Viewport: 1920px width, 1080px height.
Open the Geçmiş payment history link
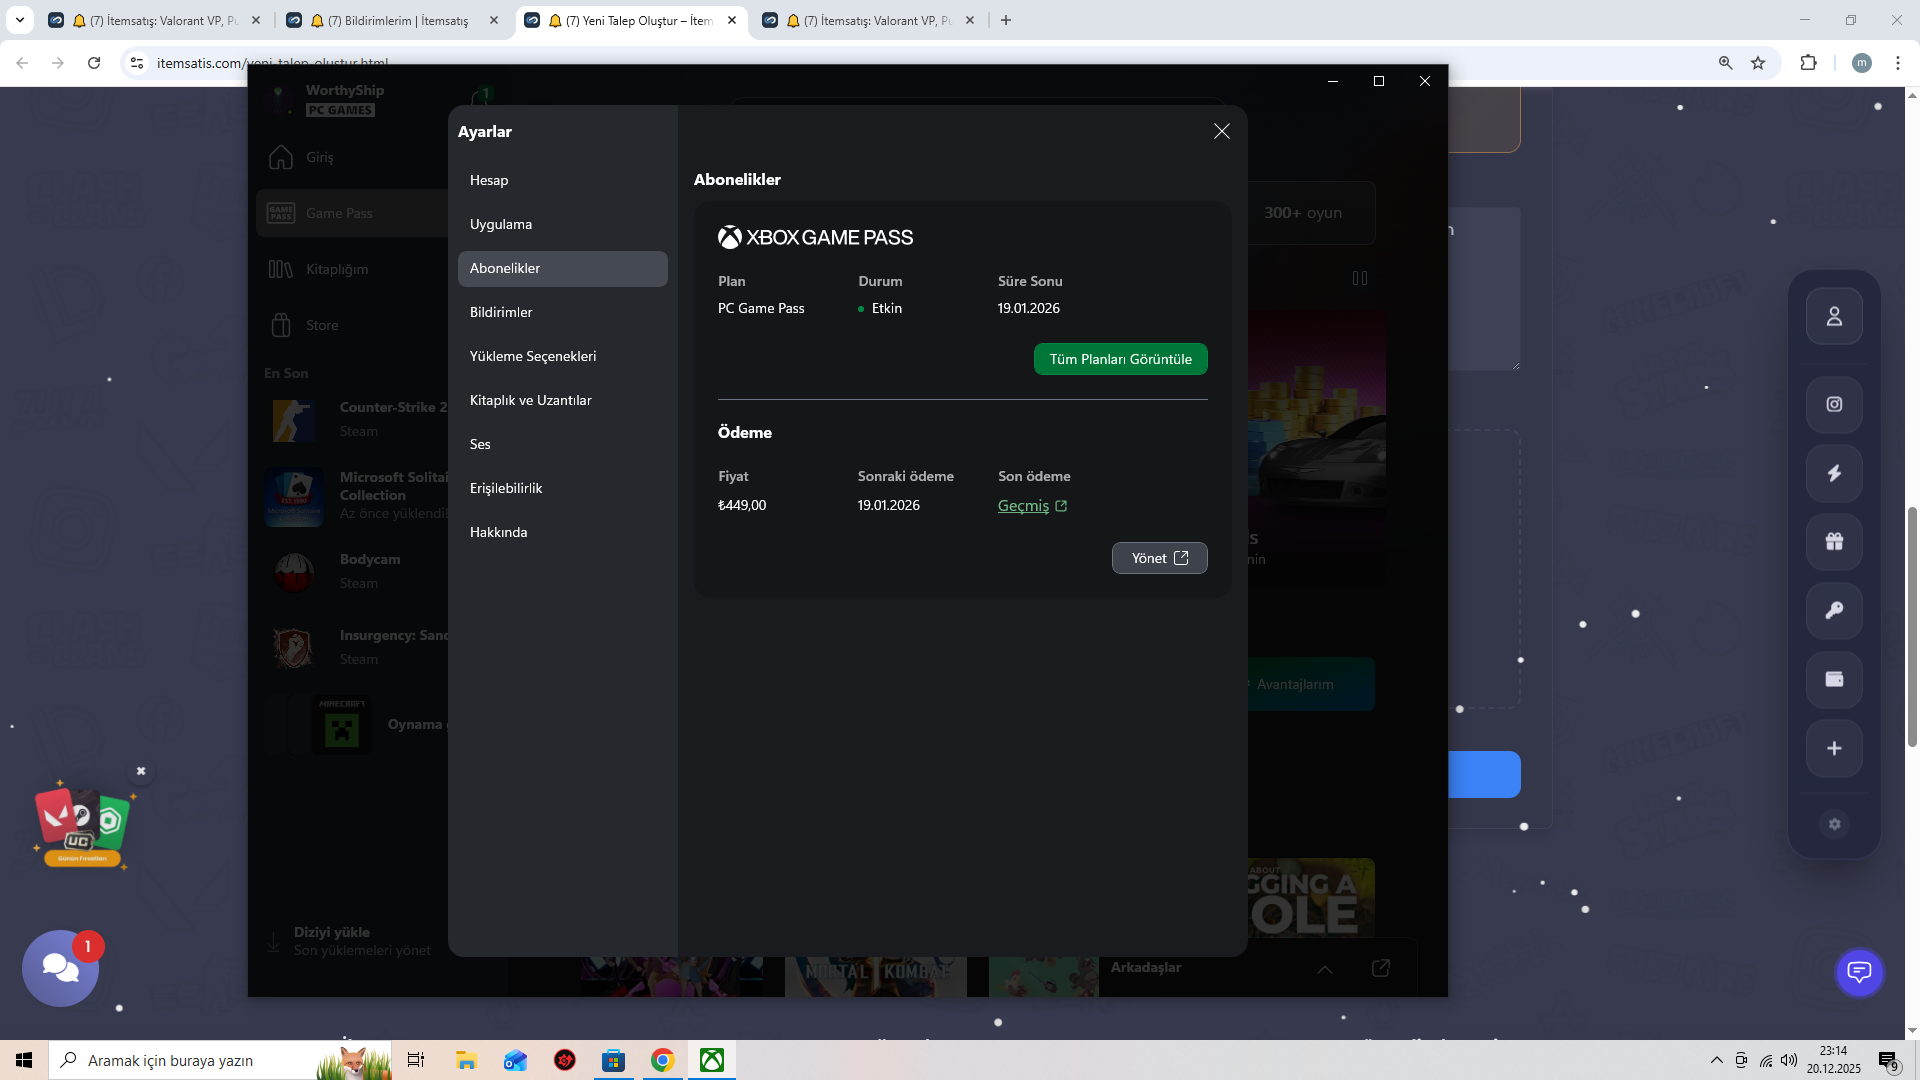(x=1032, y=506)
